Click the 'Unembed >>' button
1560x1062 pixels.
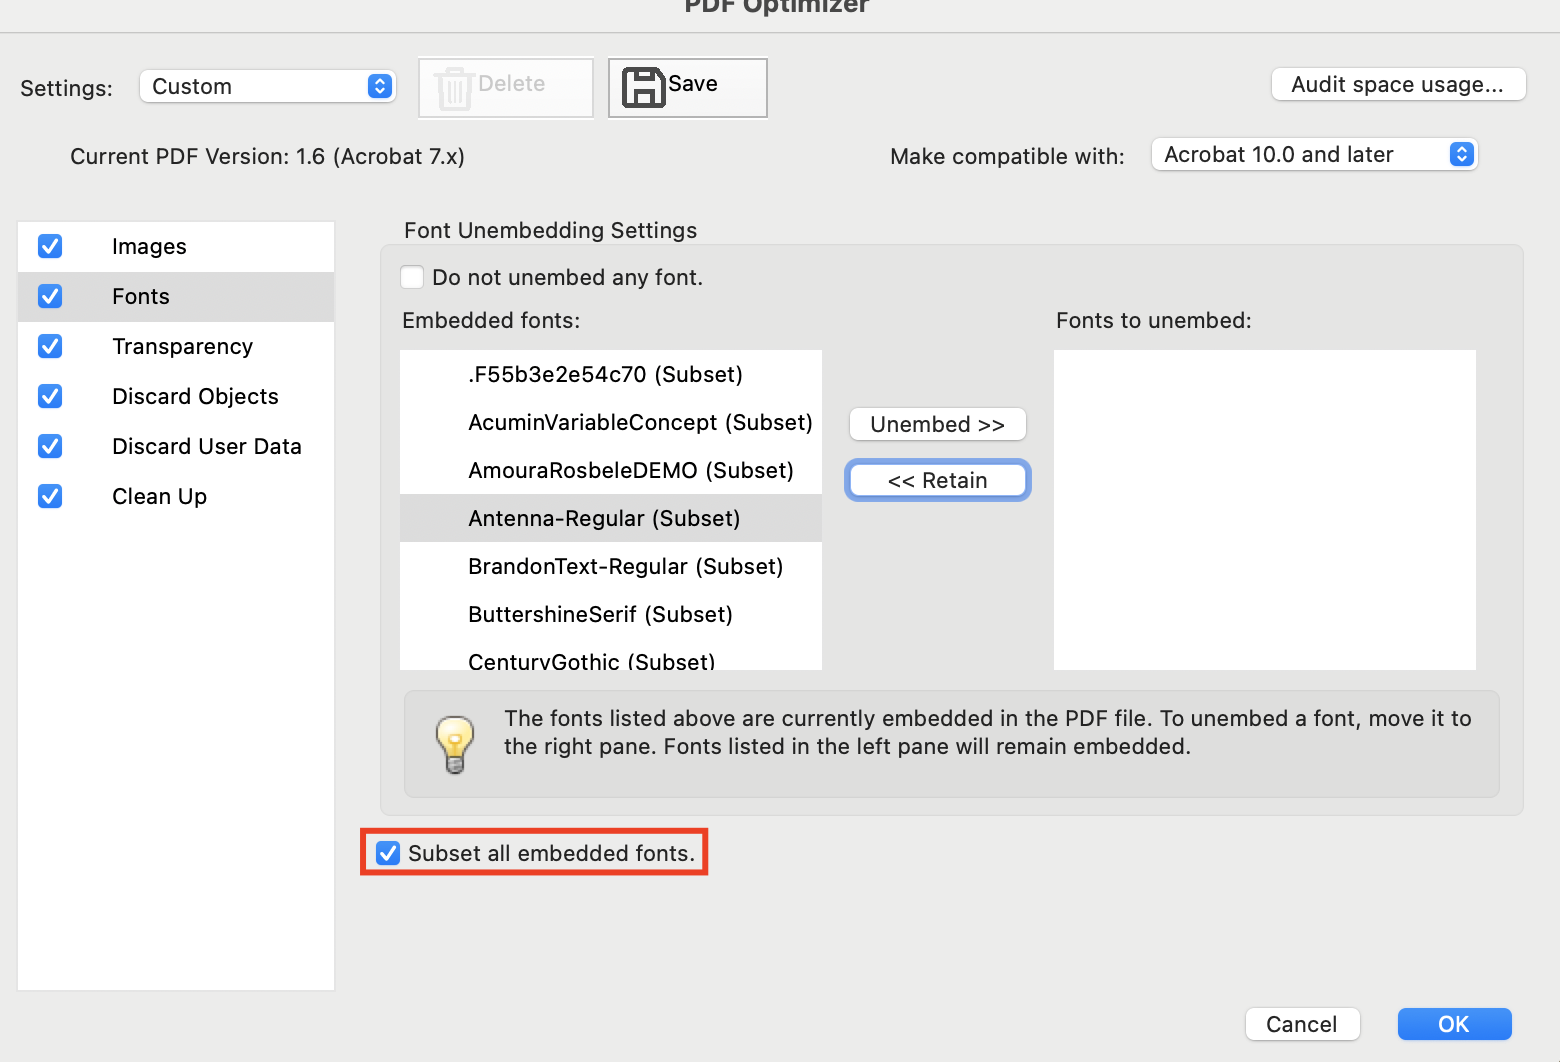[x=937, y=424]
